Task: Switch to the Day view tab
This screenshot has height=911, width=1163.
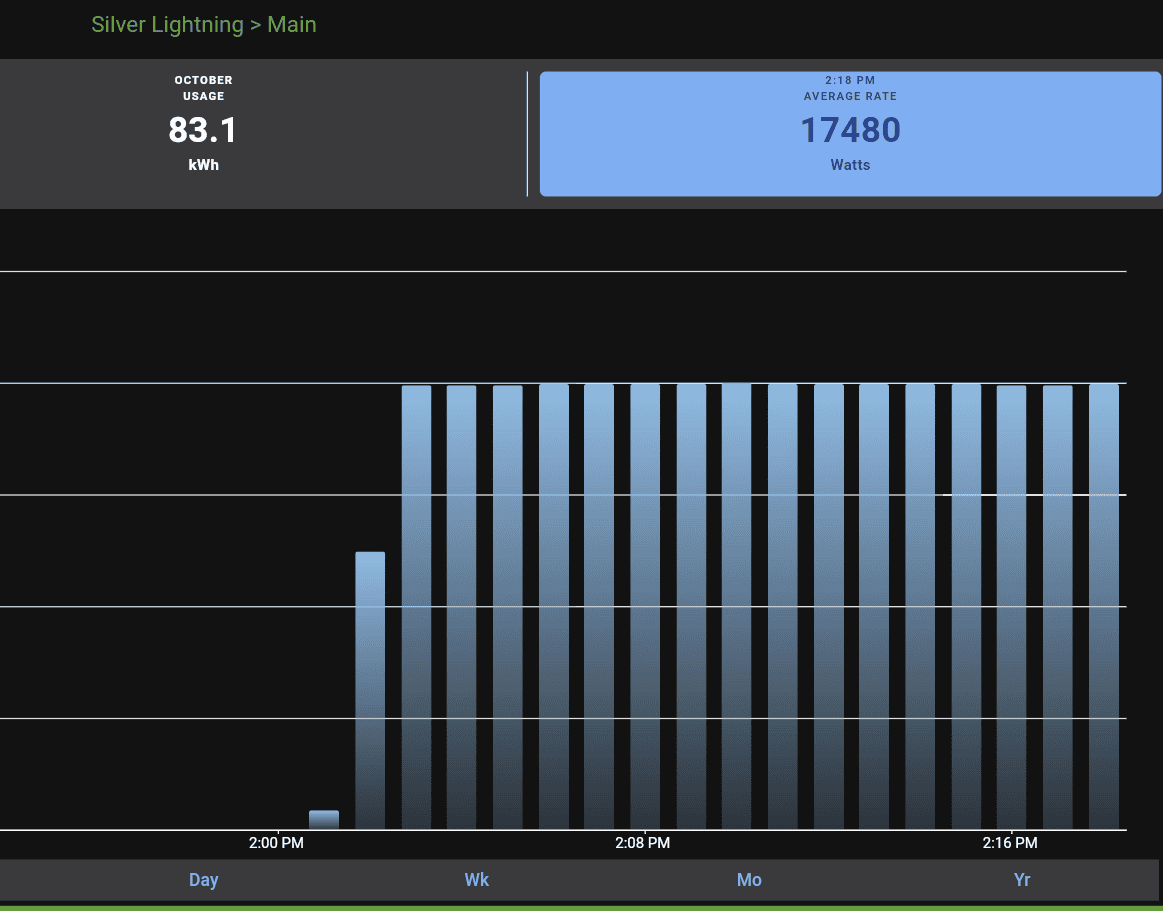Action: point(203,880)
